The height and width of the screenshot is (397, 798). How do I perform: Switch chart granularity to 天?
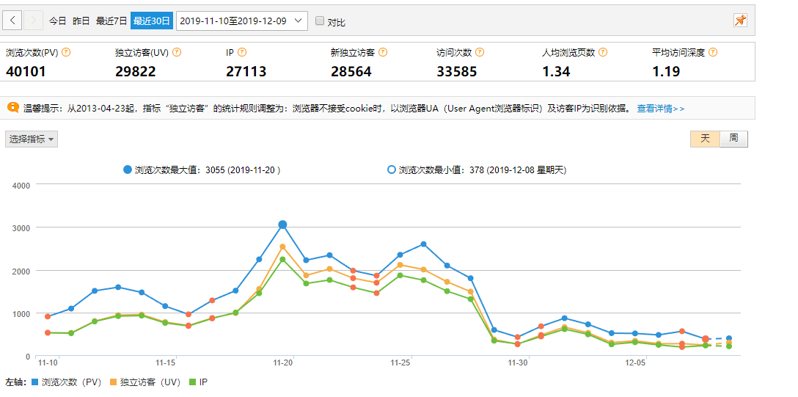click(x=705, y=139)
